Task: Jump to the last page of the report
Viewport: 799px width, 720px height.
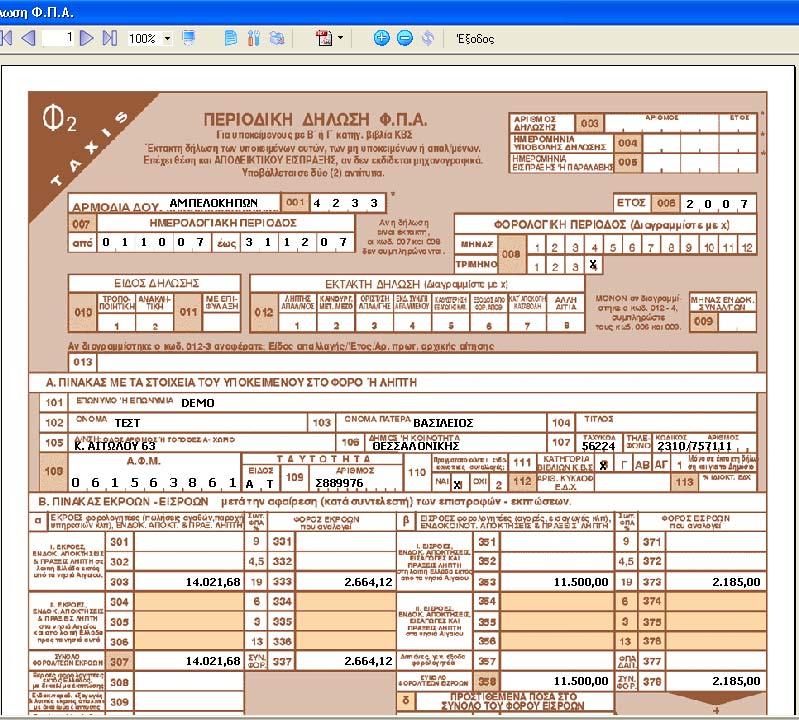Action: pos(110,38)
